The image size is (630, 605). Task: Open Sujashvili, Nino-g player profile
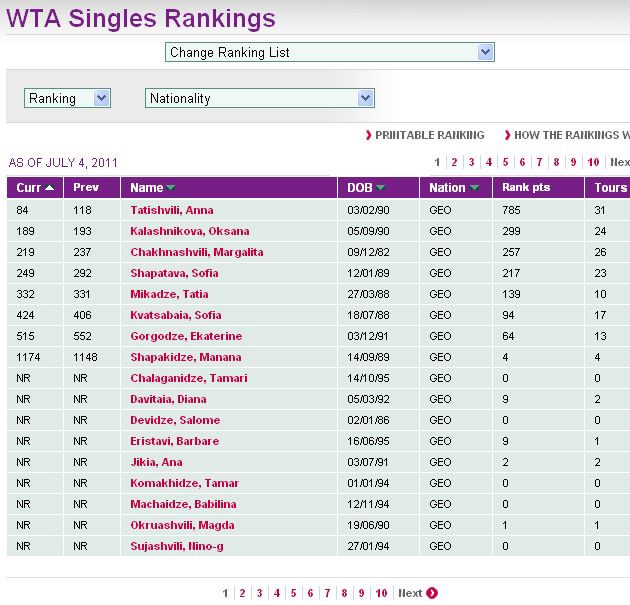(177, 546)
